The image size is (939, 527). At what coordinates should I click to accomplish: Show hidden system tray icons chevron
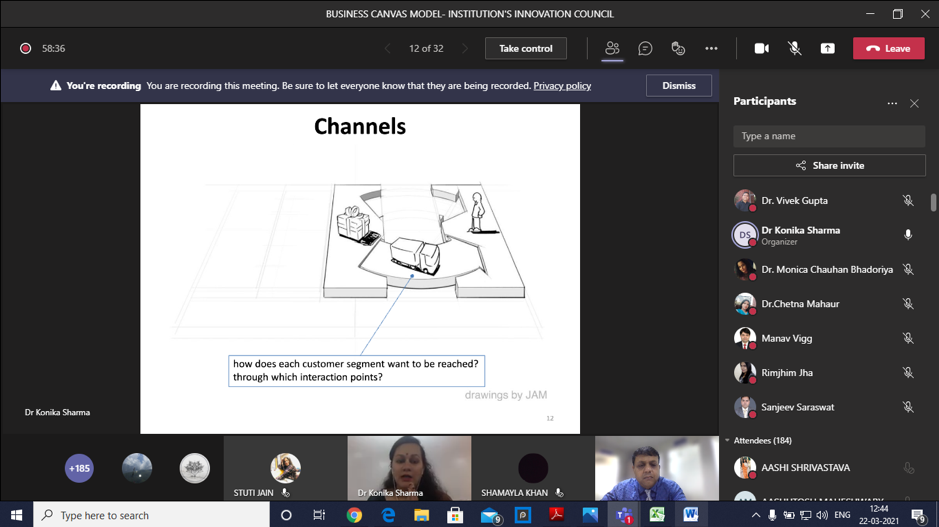[756, 515]
